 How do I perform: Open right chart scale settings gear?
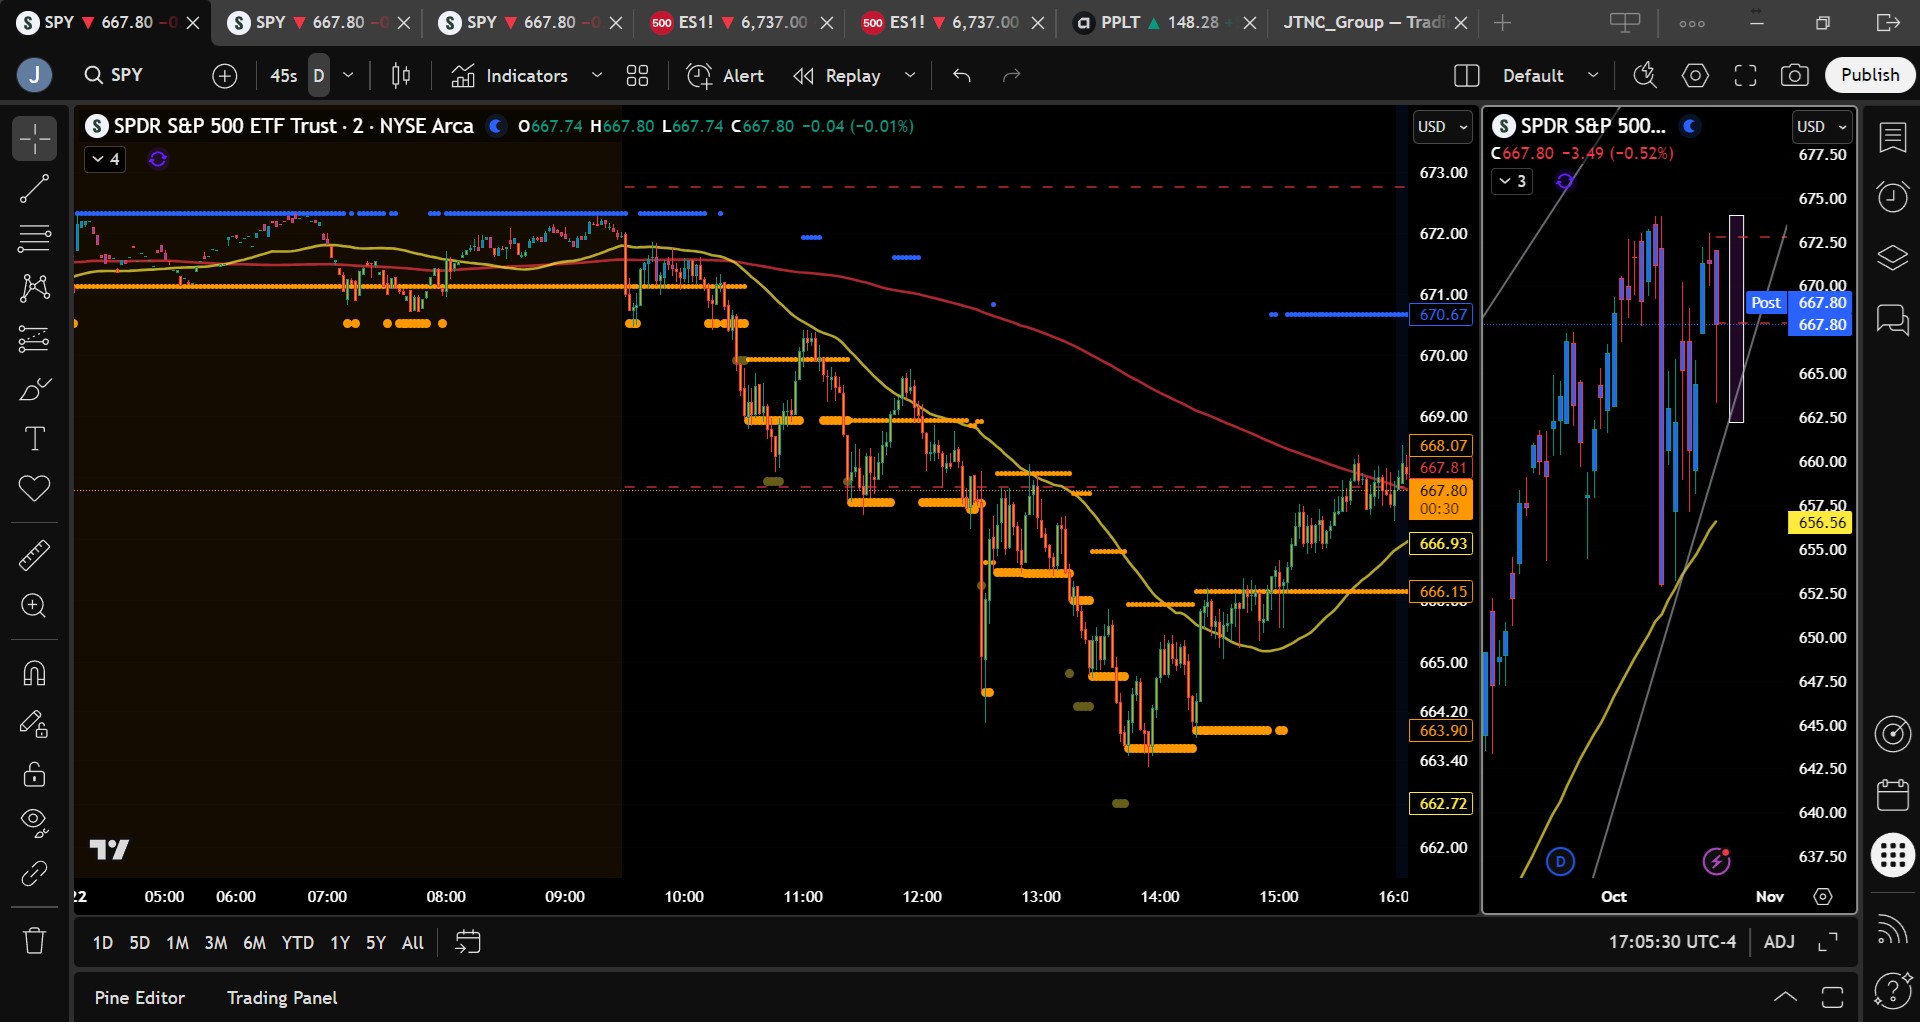(1823, 896)
